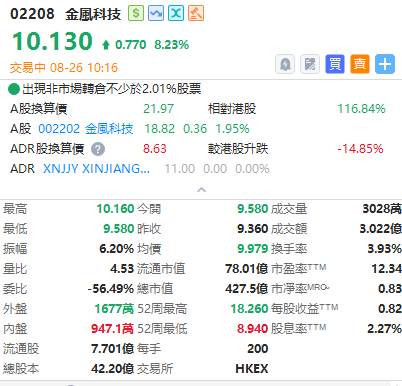Click the 昨收 value 9.360
This screenshot has width=402, height=386.
point(253,229)
